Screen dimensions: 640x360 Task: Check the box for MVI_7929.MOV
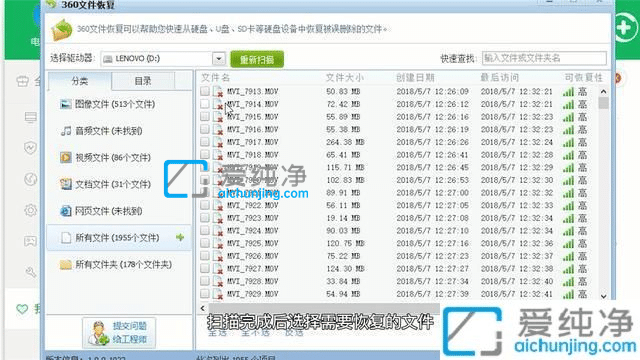point(205,293)
